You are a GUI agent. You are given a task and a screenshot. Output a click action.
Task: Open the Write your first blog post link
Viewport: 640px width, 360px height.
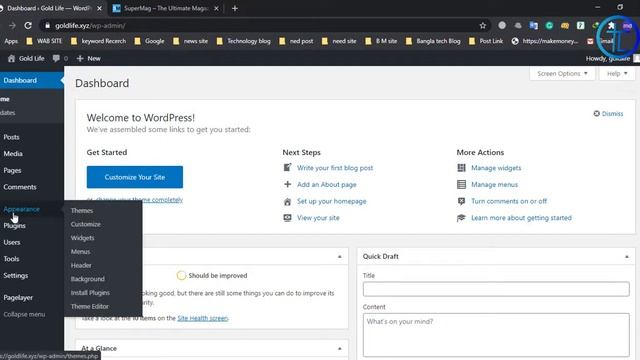335,168
